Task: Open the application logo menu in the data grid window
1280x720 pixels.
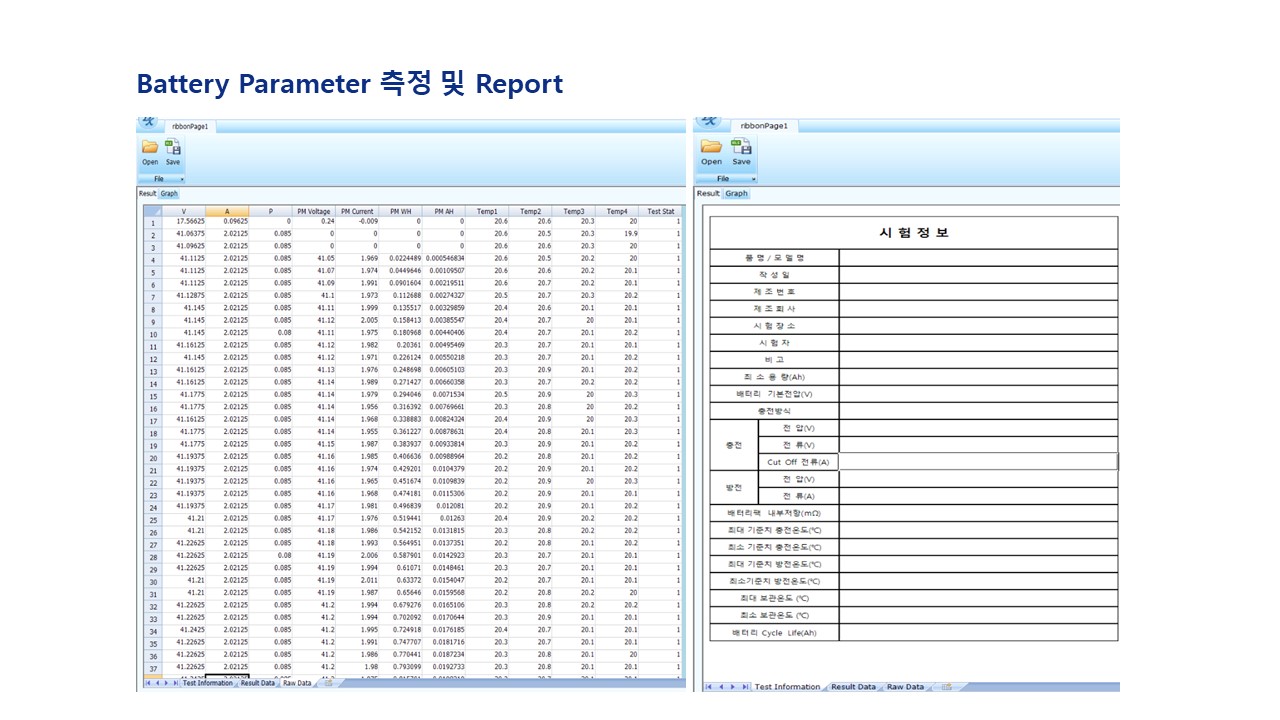Action: click(x=149, y=121)
